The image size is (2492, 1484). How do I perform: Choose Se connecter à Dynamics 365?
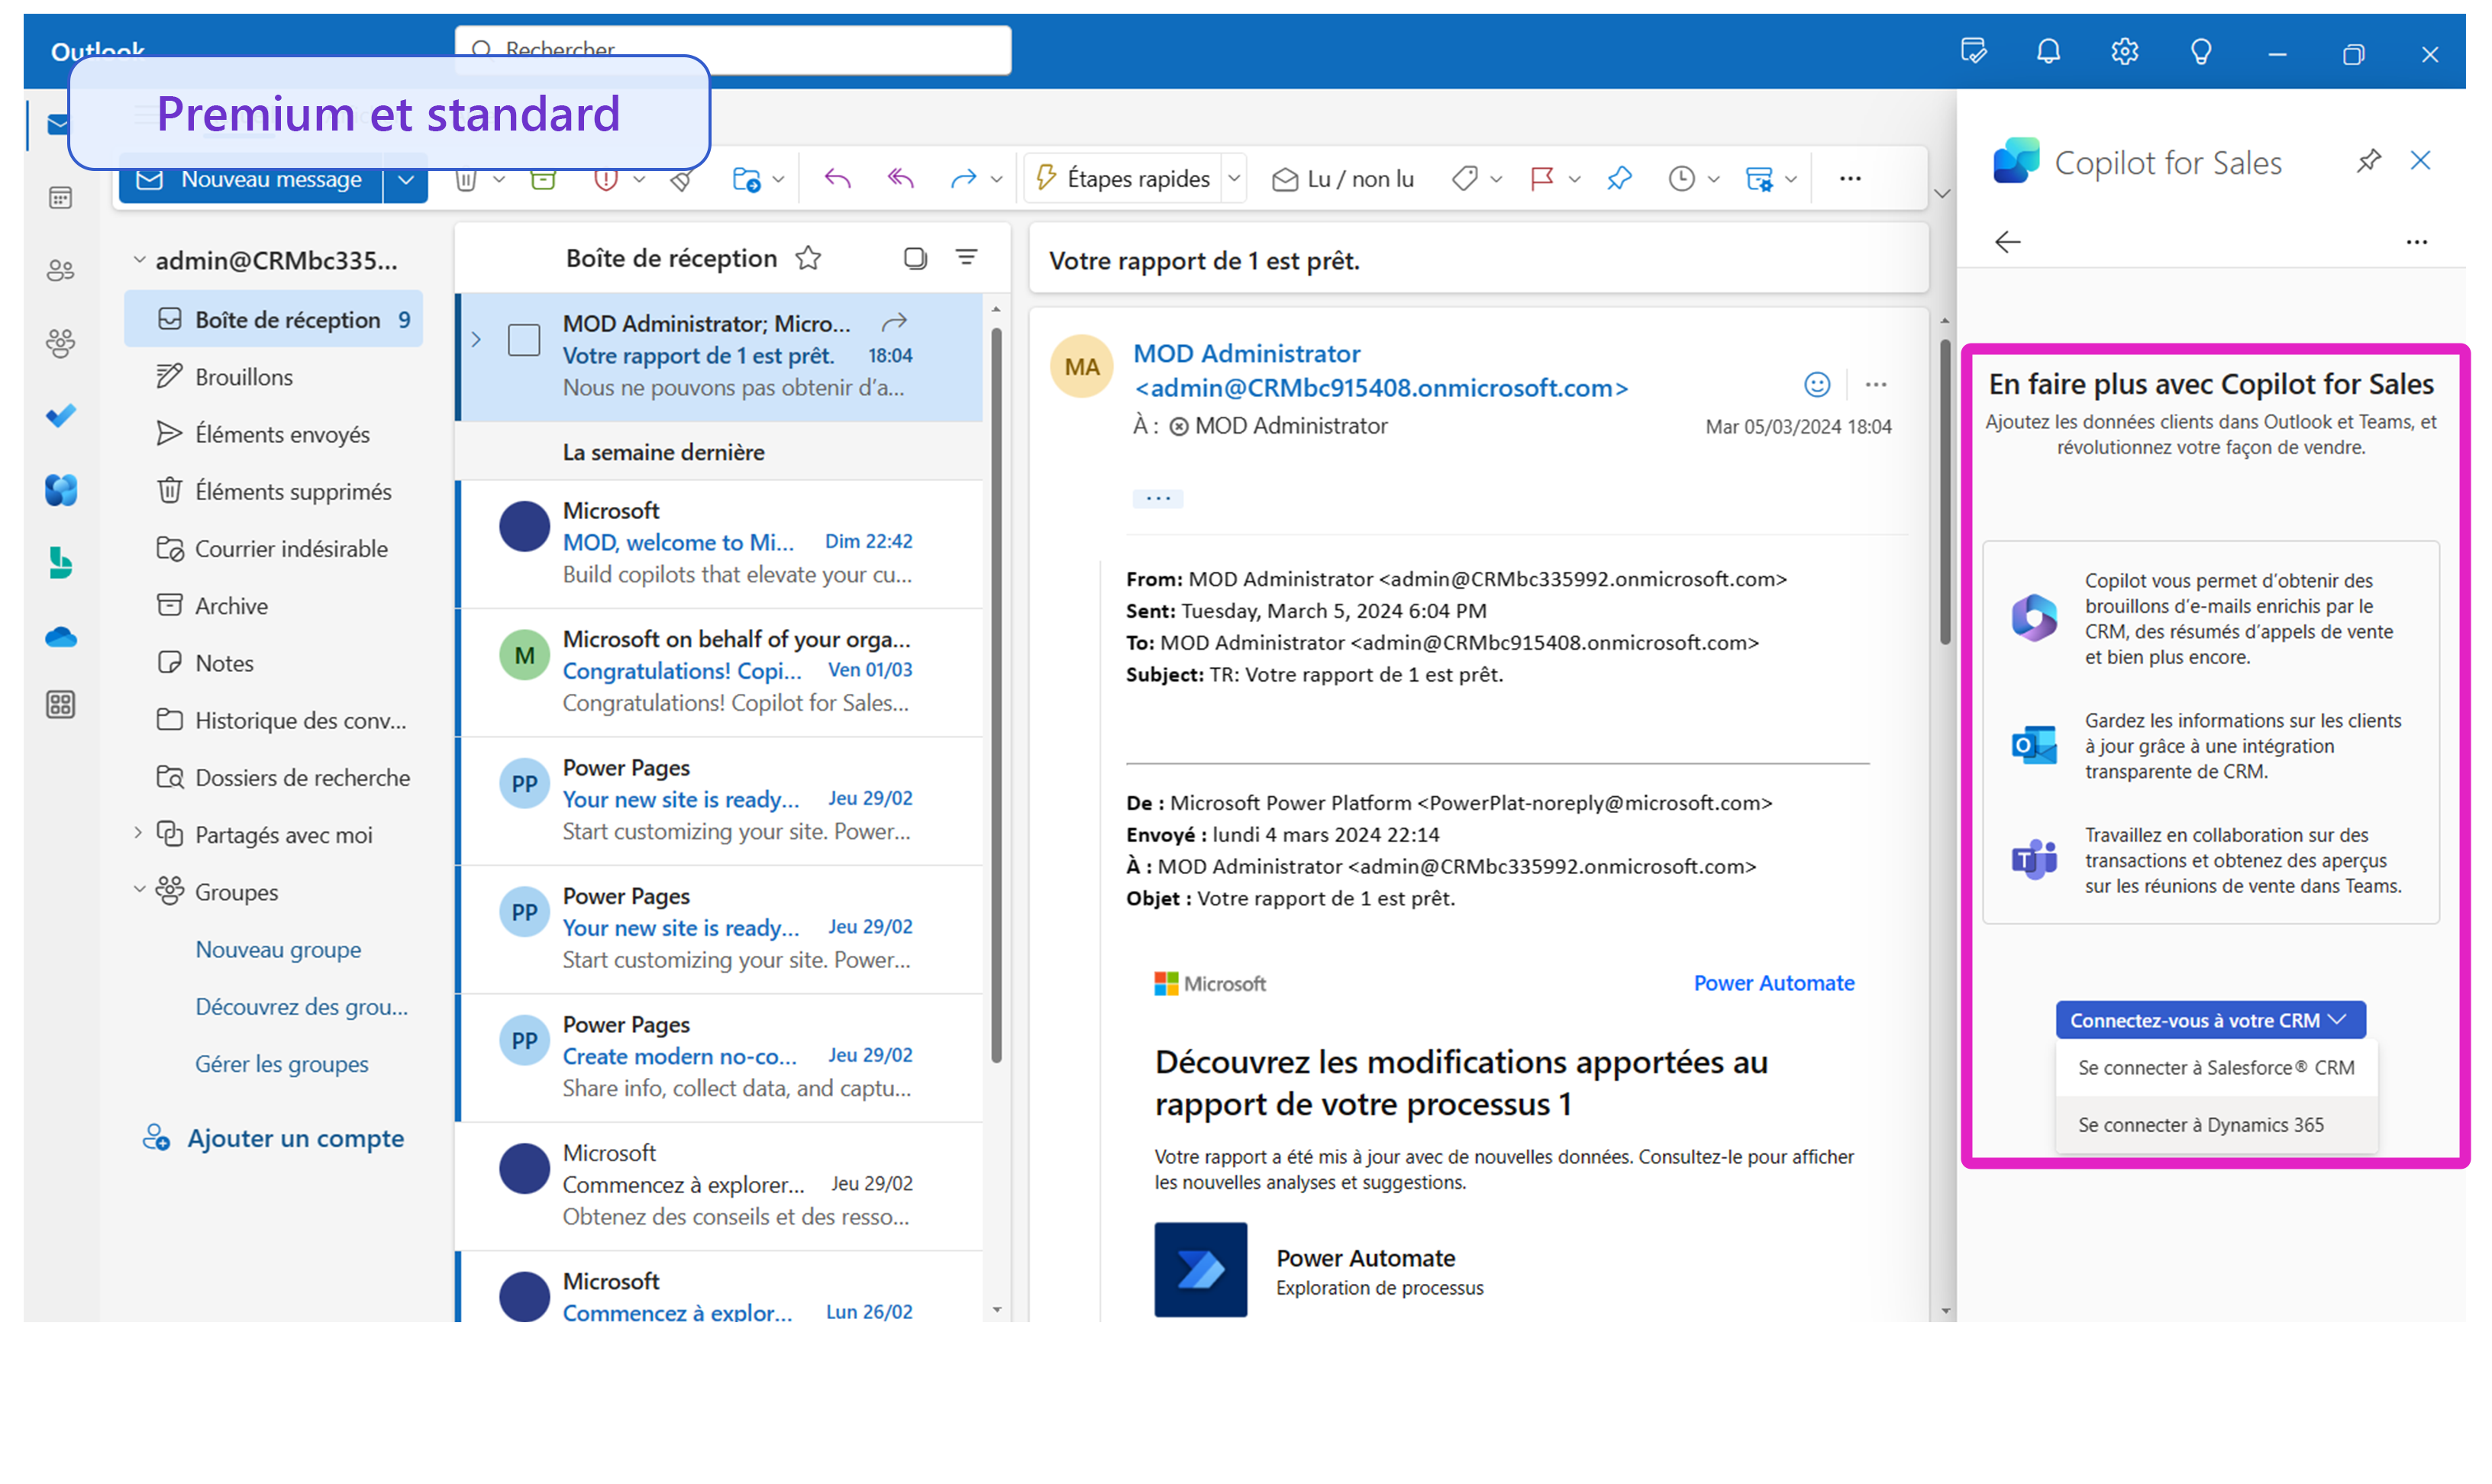click(x=2200, y=1124)
